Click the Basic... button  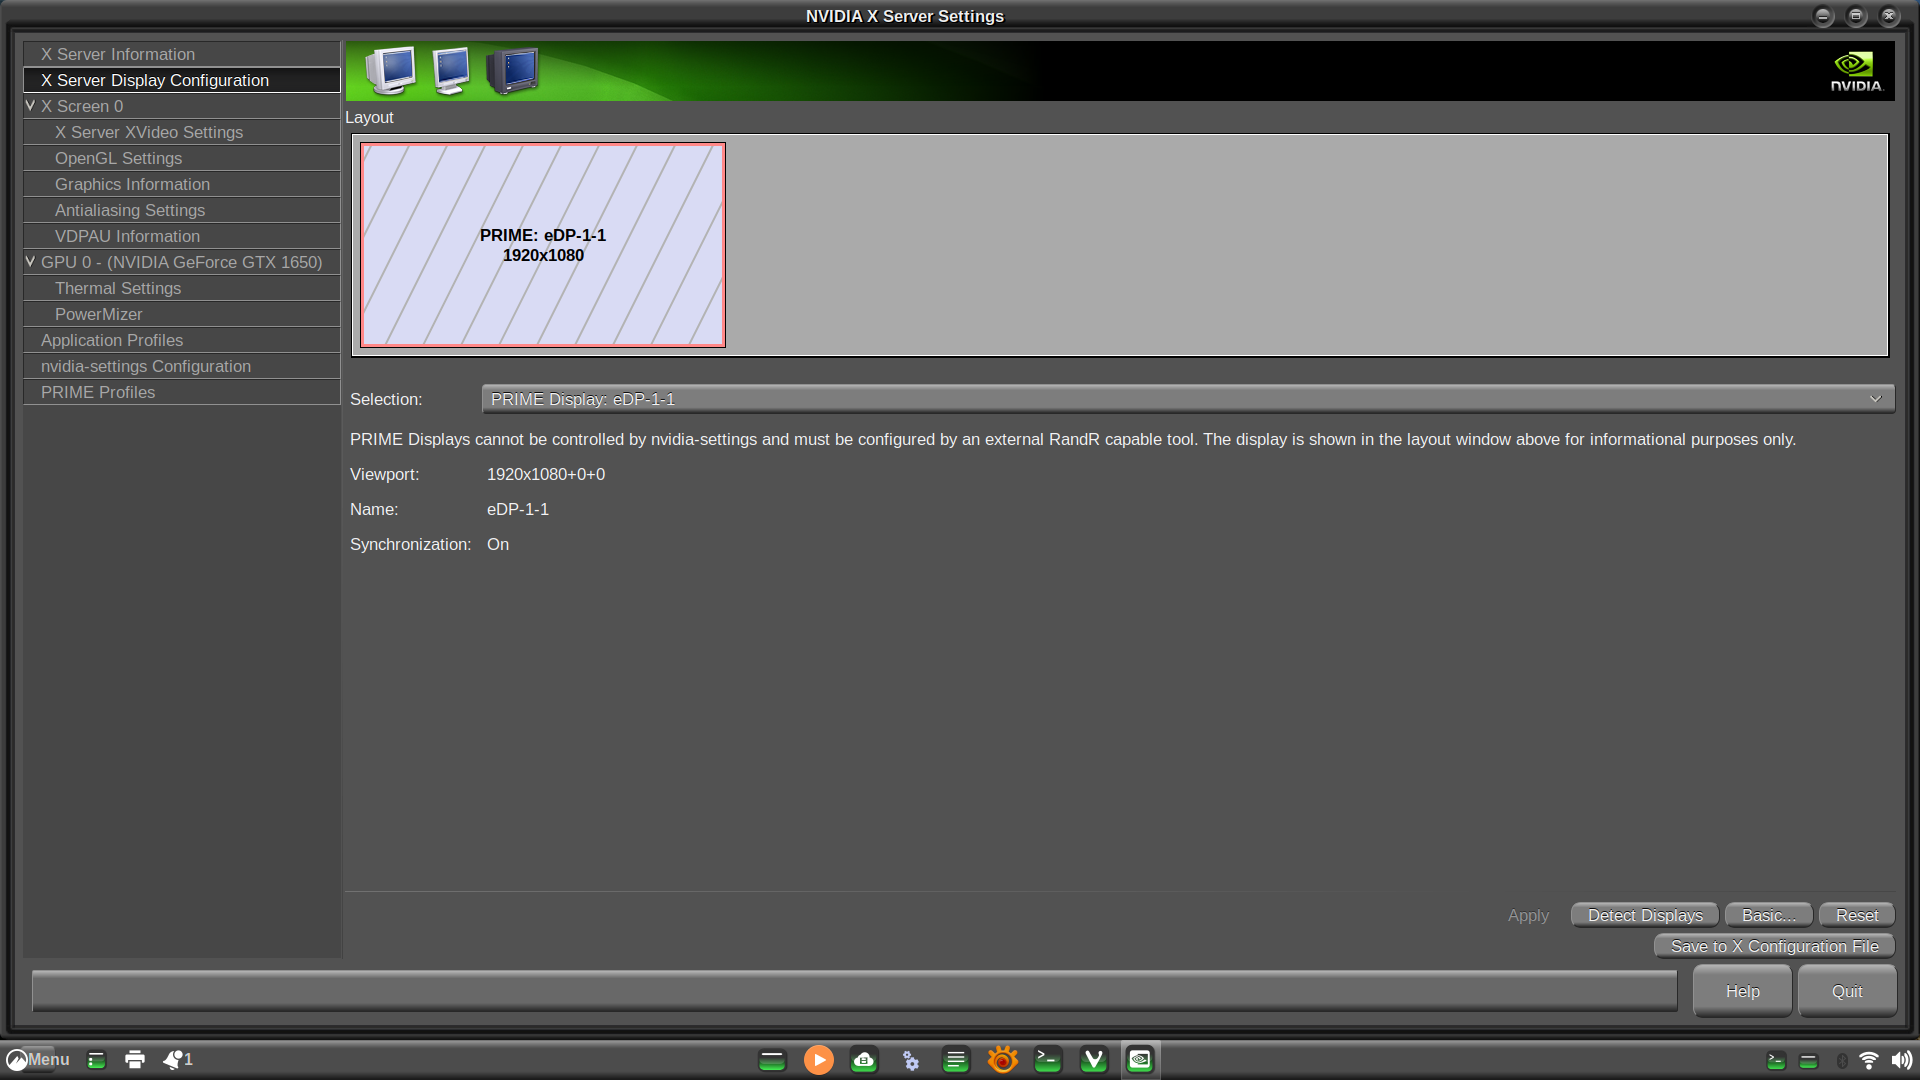[x=1768, y=915]
